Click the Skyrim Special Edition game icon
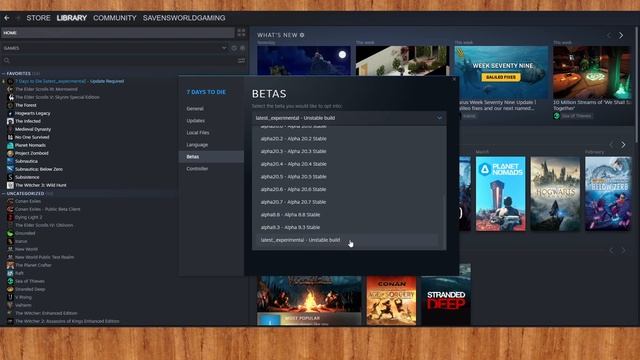Screen dimensions: 640x360 [10, 97]
